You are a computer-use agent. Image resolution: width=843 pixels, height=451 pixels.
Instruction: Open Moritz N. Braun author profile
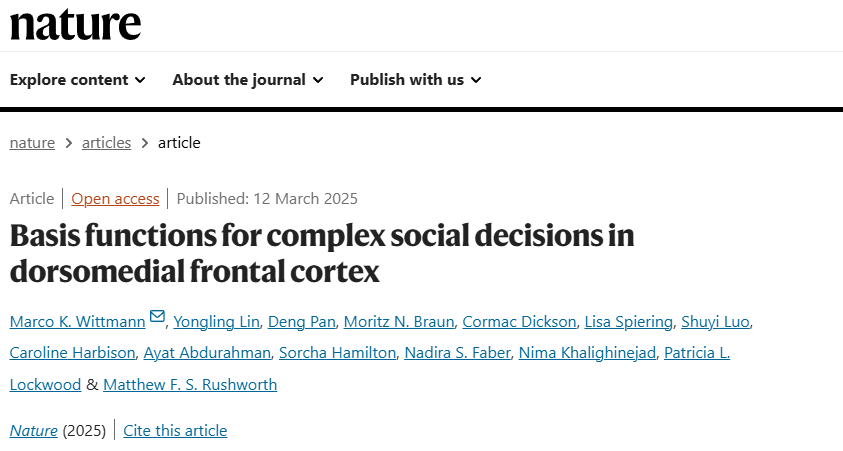click(399, 321)
